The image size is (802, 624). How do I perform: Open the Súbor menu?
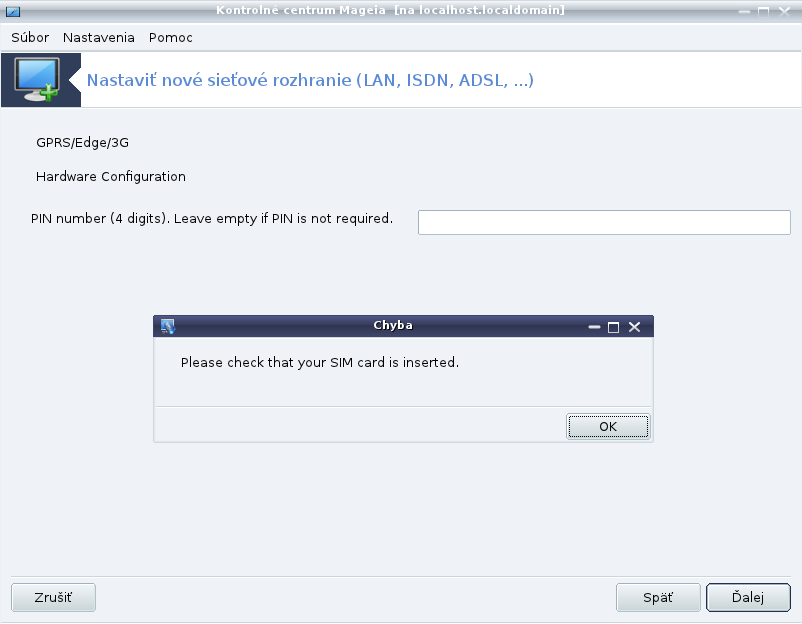[30, 37]
